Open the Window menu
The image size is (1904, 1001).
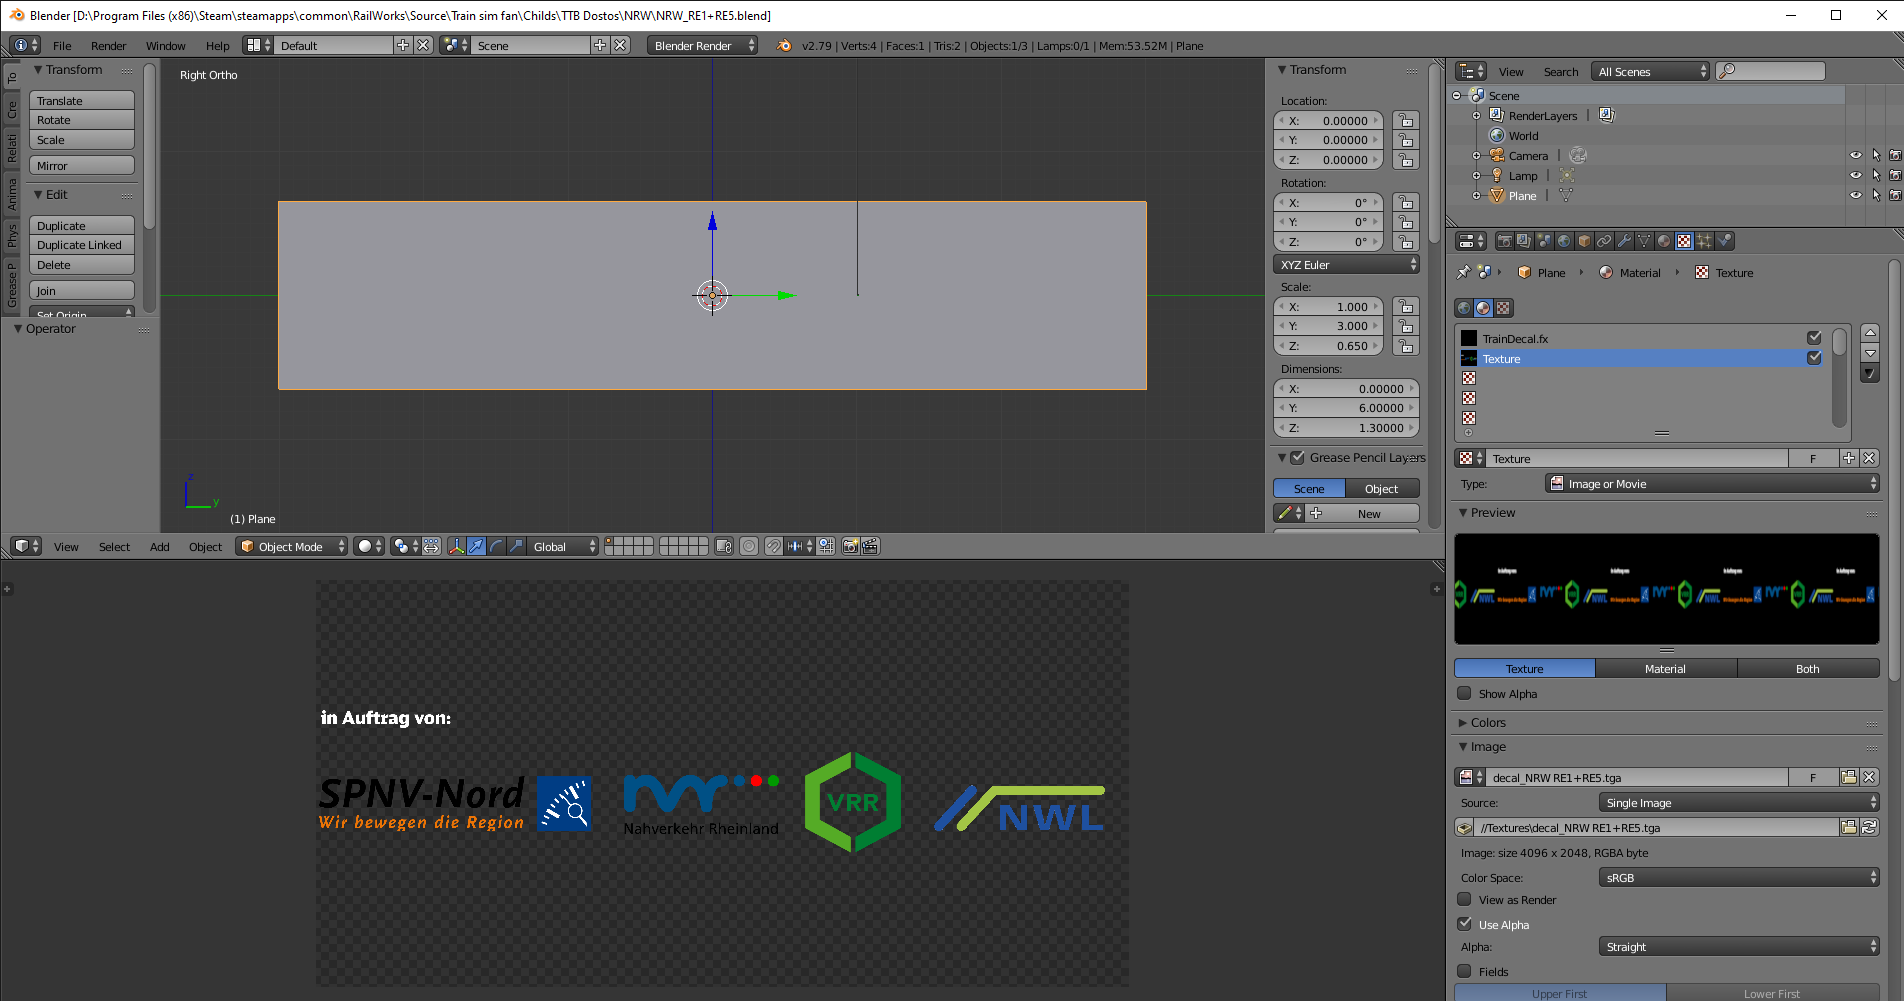(x=165, y=45)
